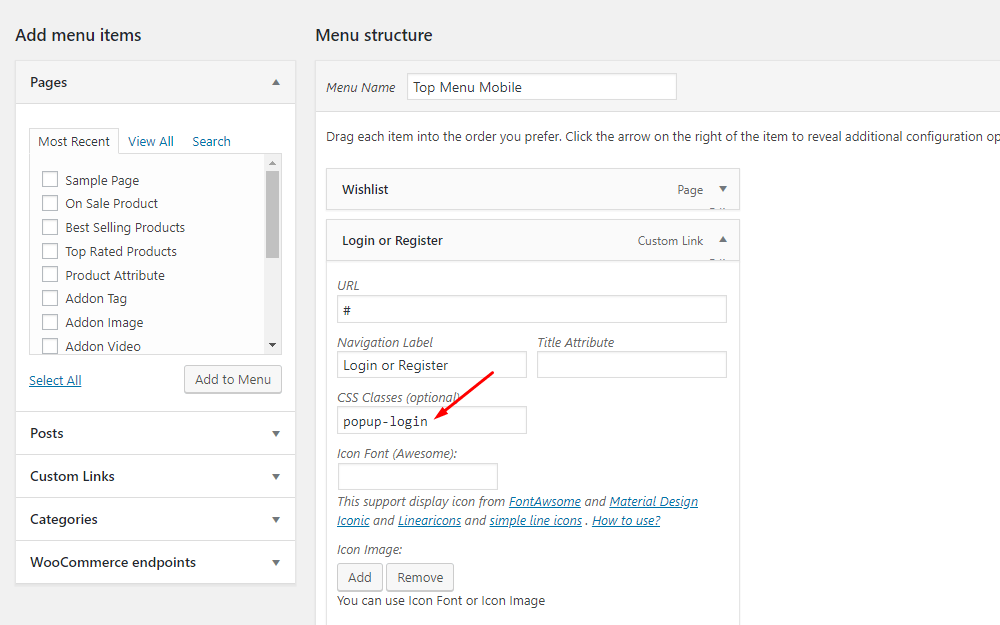This screenshot has height=625, width=1000.
Task: Select Best Selling Products checkbox
Action: 50,227
